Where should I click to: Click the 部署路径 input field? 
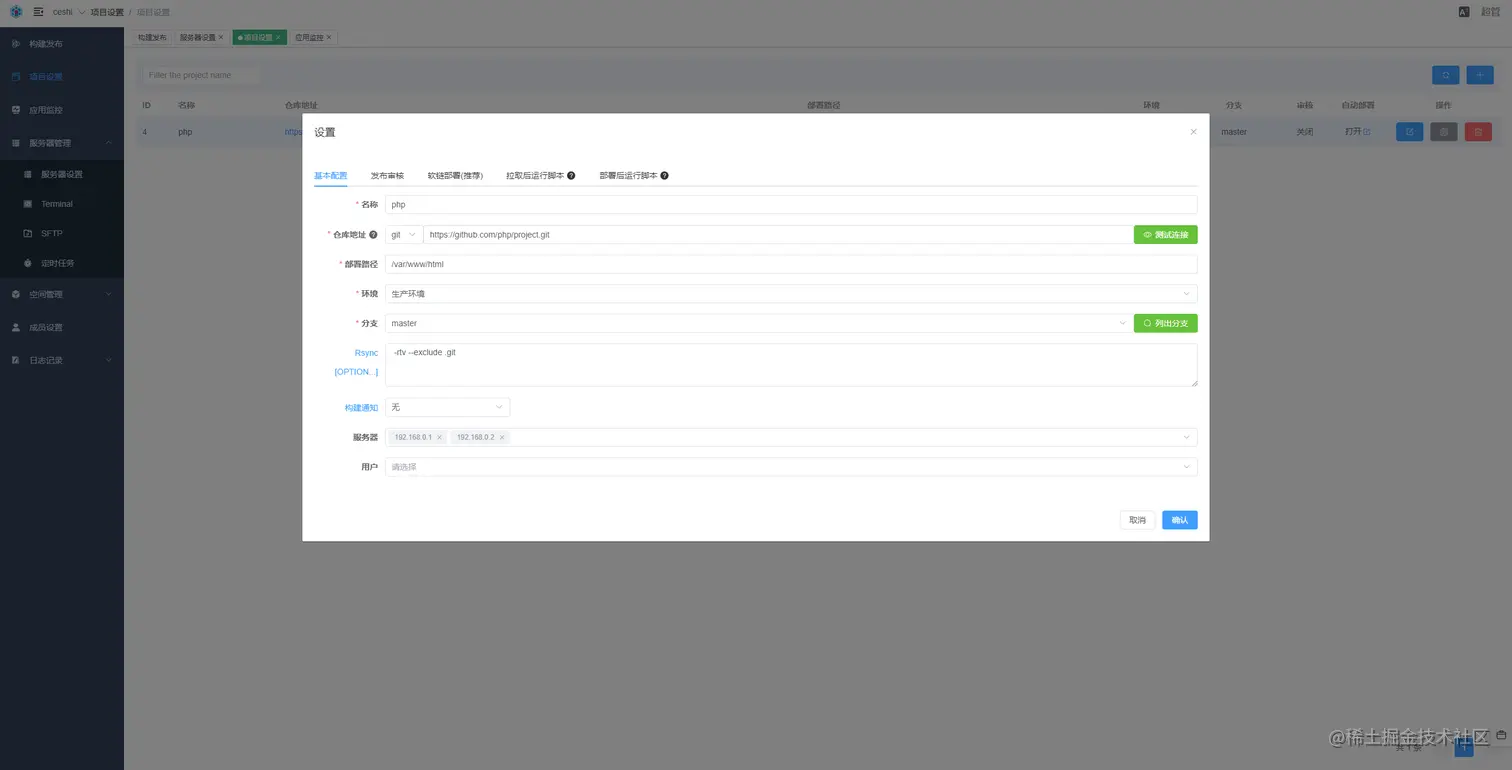791,264
